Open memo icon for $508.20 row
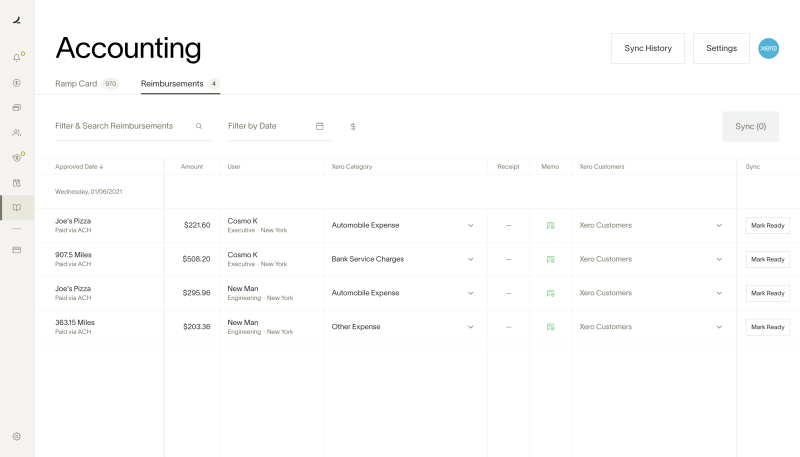Image resolution: width=800 pixels, height=457 pixels. pyautogui.click(x=551, y=259)
